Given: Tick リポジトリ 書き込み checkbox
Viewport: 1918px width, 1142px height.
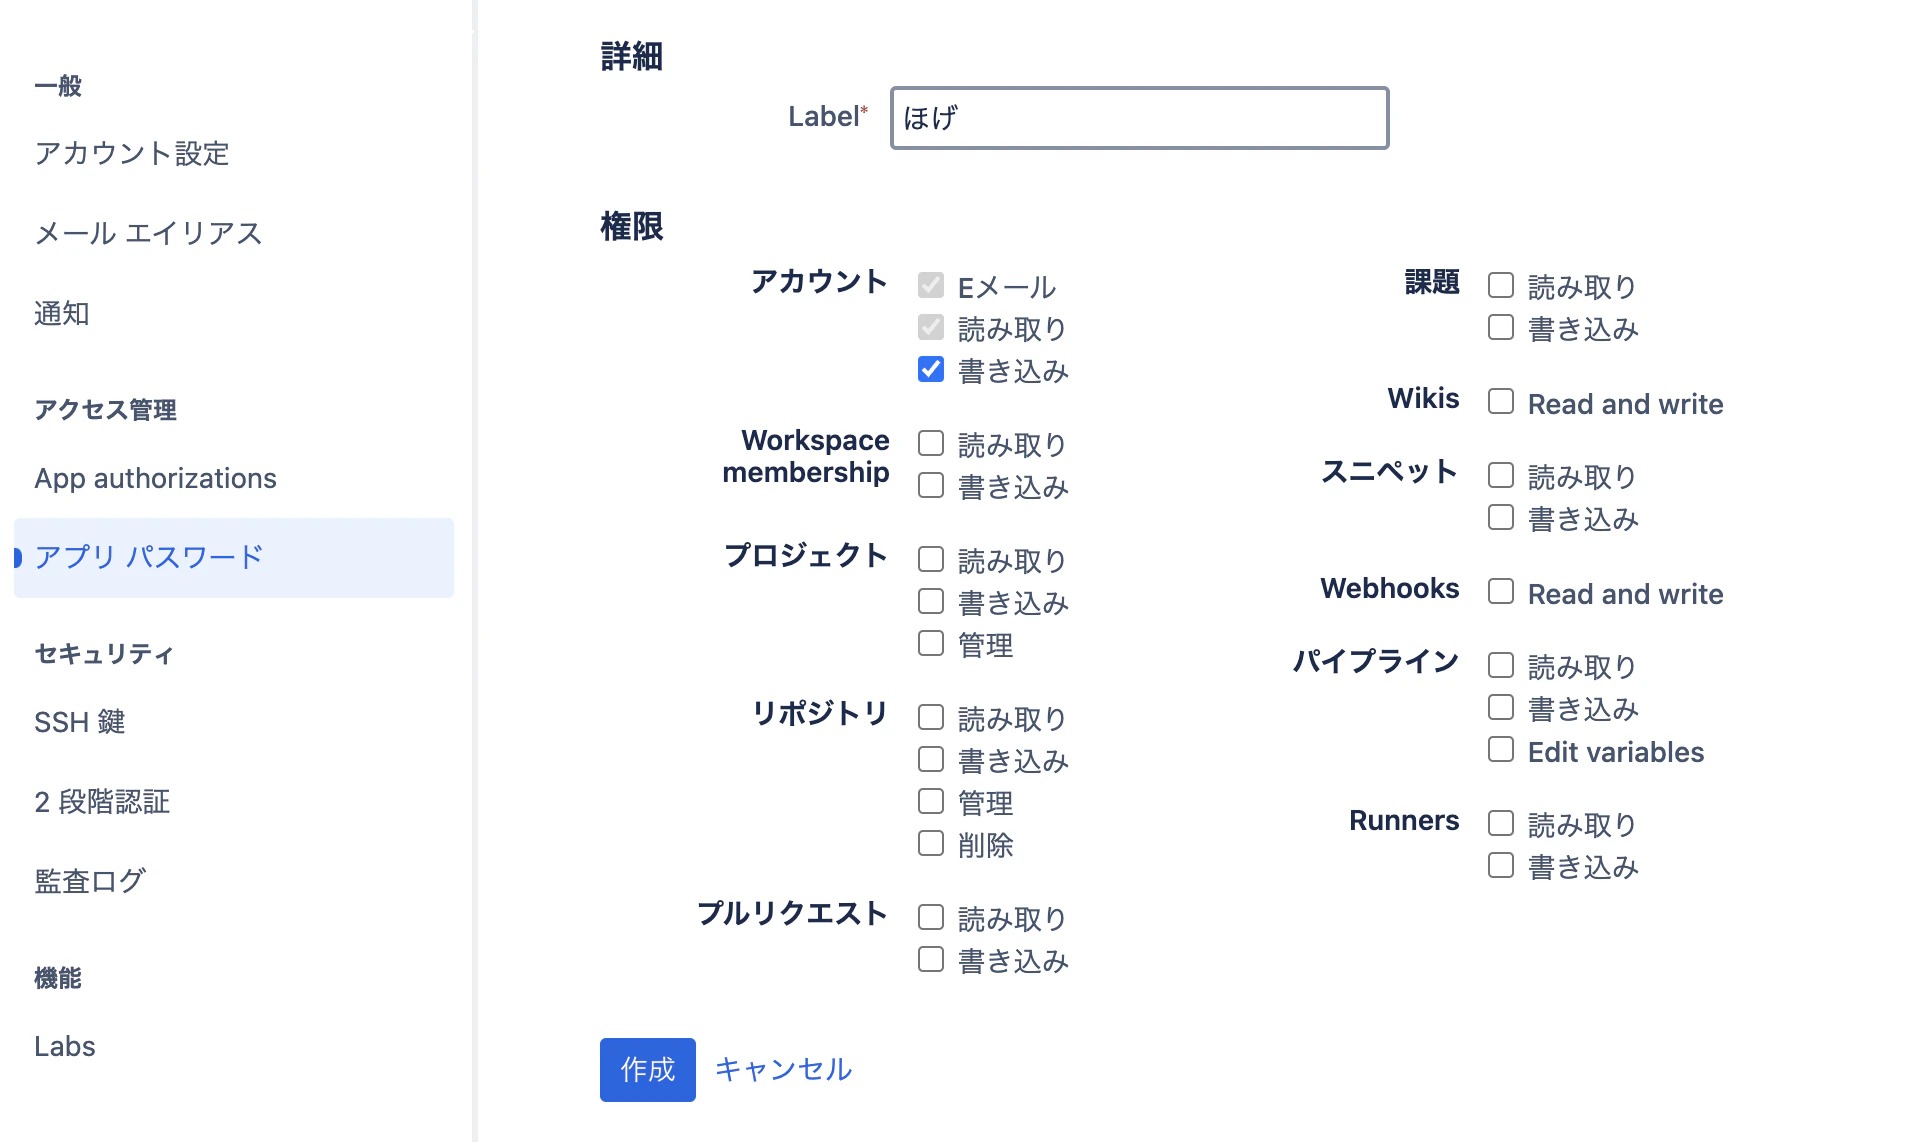Looking at the screenshot, I should pos(931,759).
